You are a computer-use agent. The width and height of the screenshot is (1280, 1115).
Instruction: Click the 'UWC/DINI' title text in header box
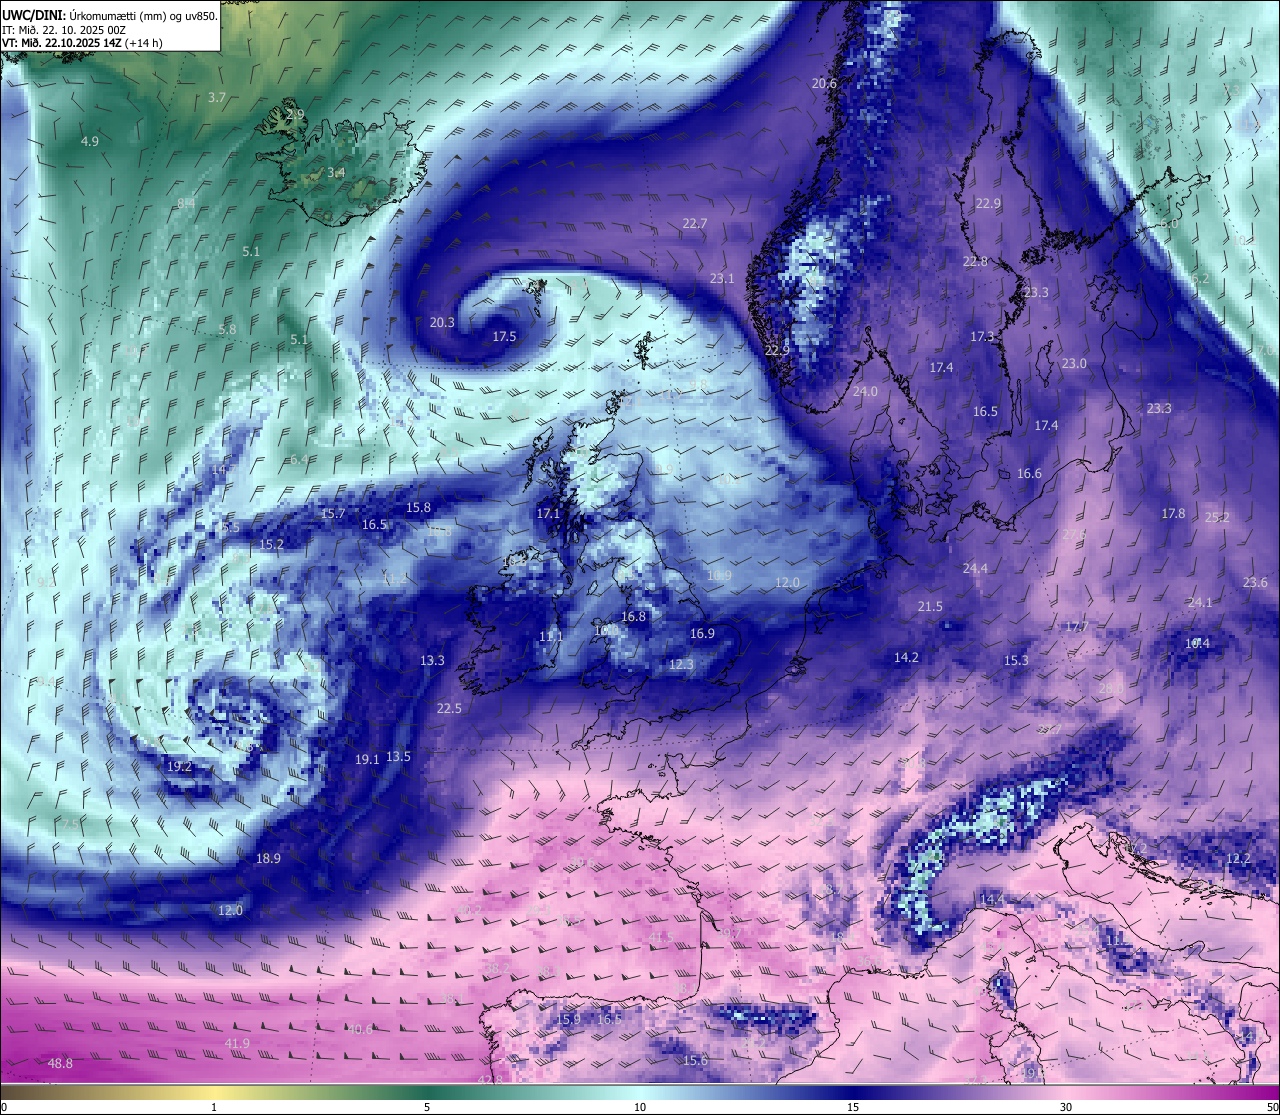coord(33,15)
